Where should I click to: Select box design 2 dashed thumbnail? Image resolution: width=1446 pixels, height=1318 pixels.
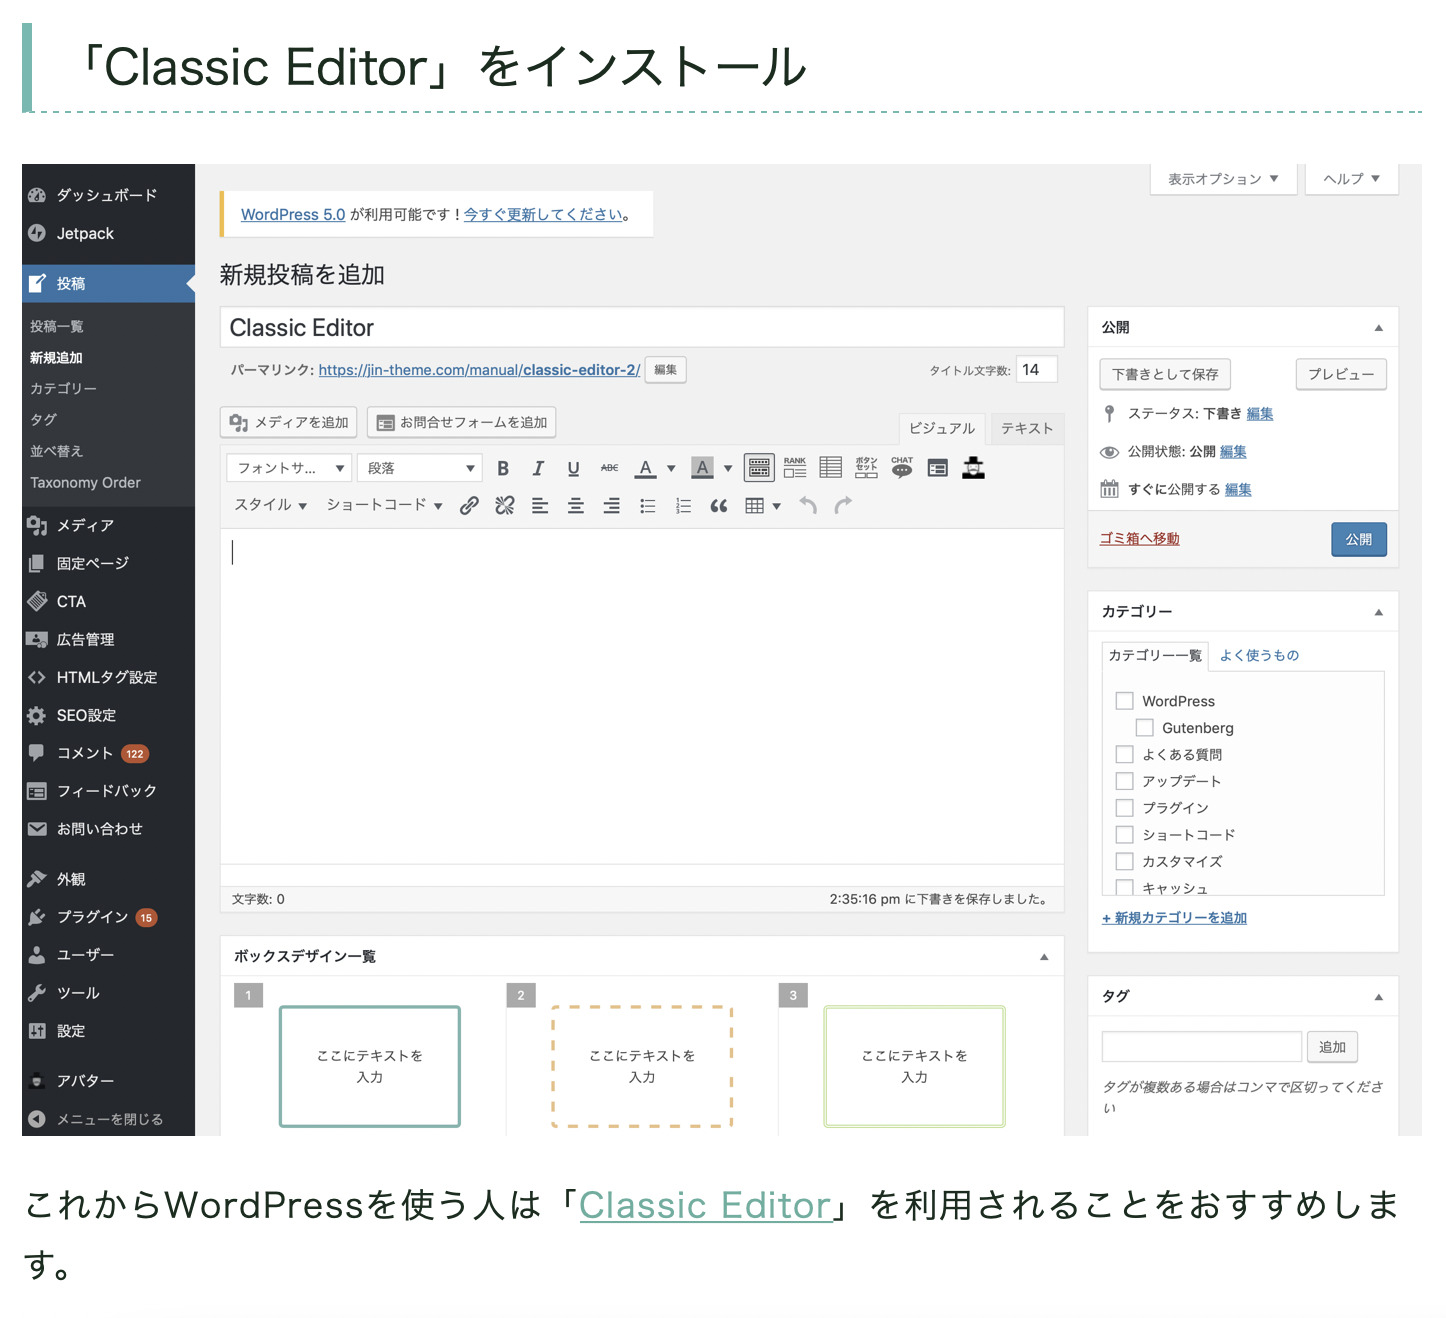[642, 1066]
